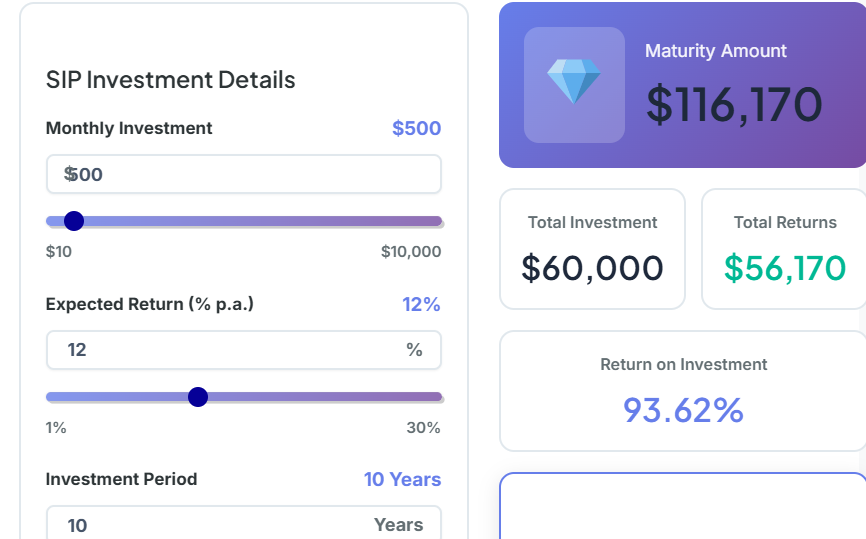This screenshot has height=539, width=866.
Task: Click the Monthly Investment input field
Action: coord(243,174)
